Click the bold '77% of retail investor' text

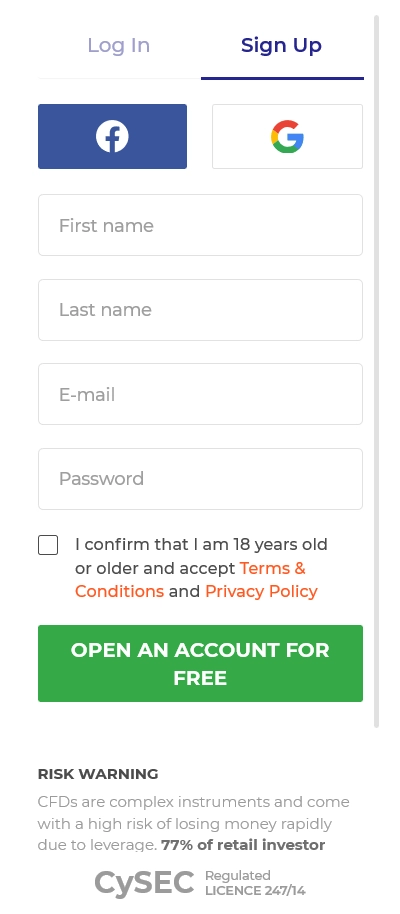coord(243,845)
